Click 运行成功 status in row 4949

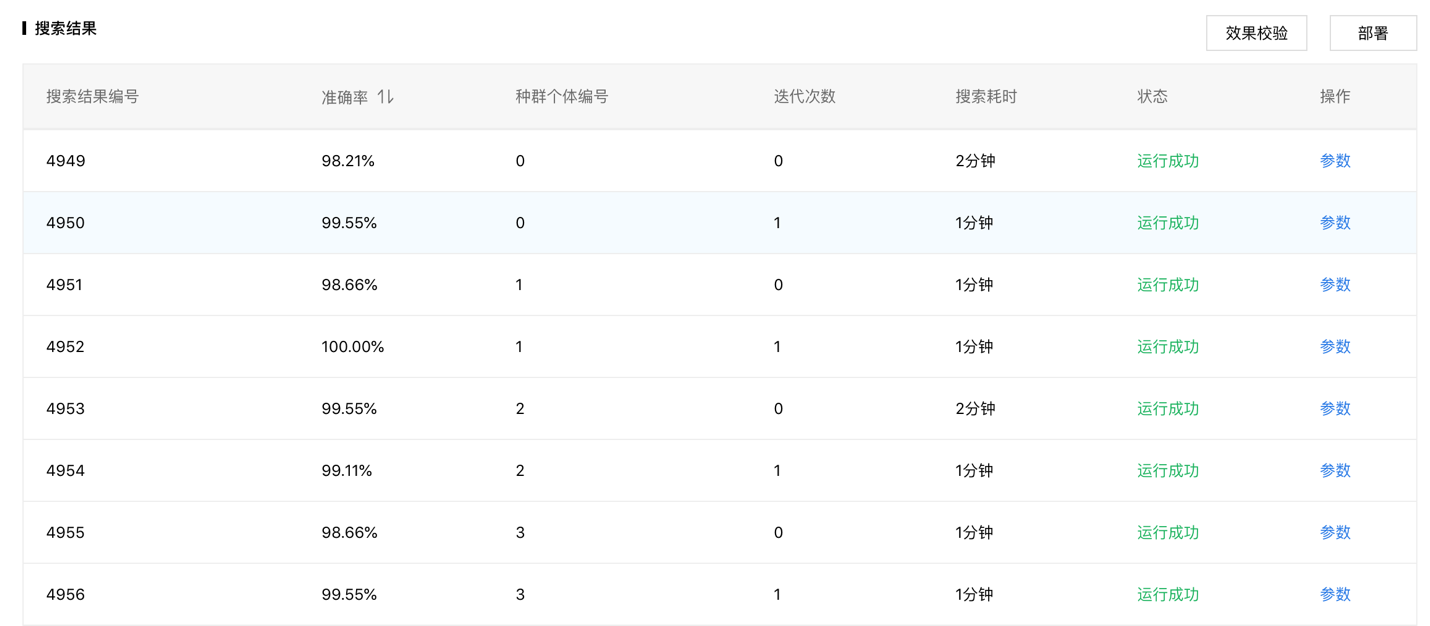[x=1168, y=161]
